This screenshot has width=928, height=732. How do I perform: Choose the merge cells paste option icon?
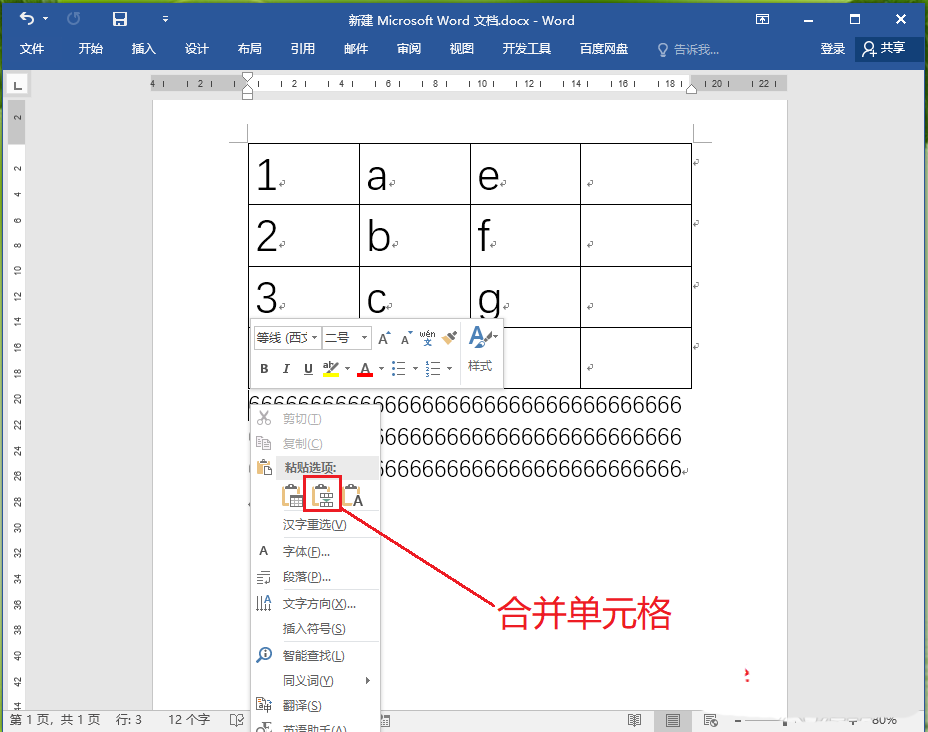click(x=323, y=496)
